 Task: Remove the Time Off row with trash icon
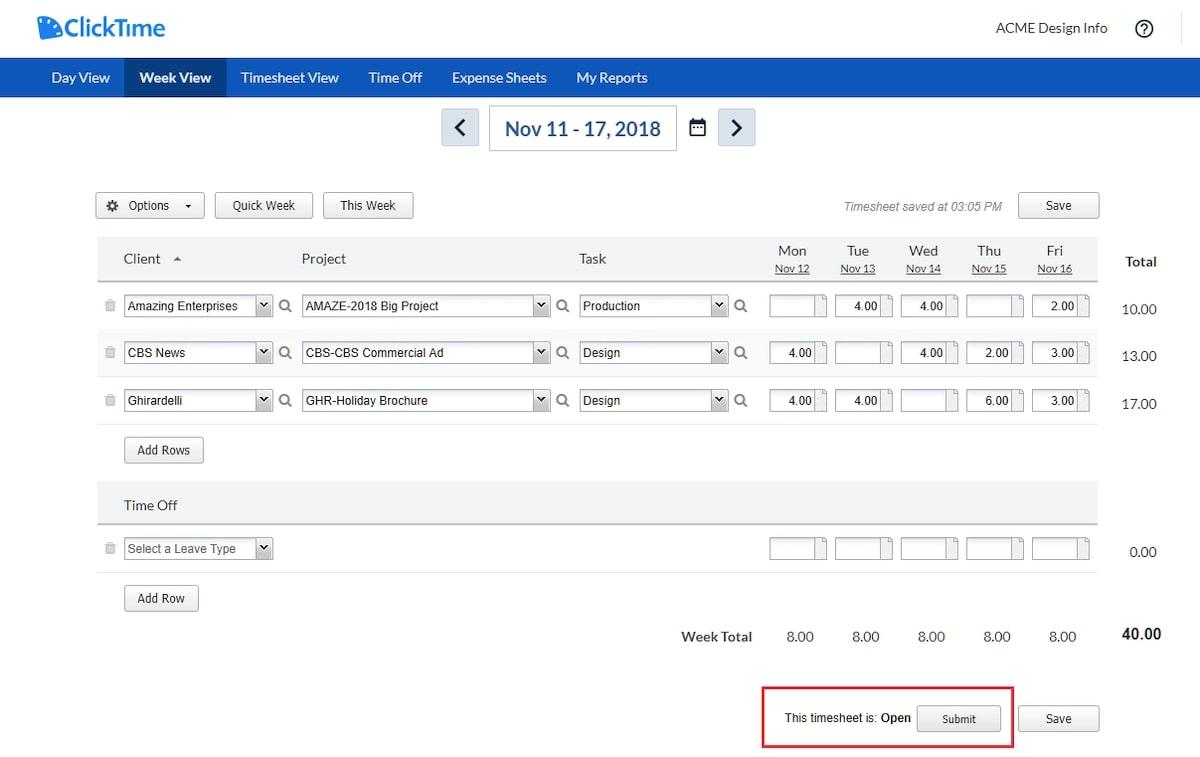tap(110, 548)
